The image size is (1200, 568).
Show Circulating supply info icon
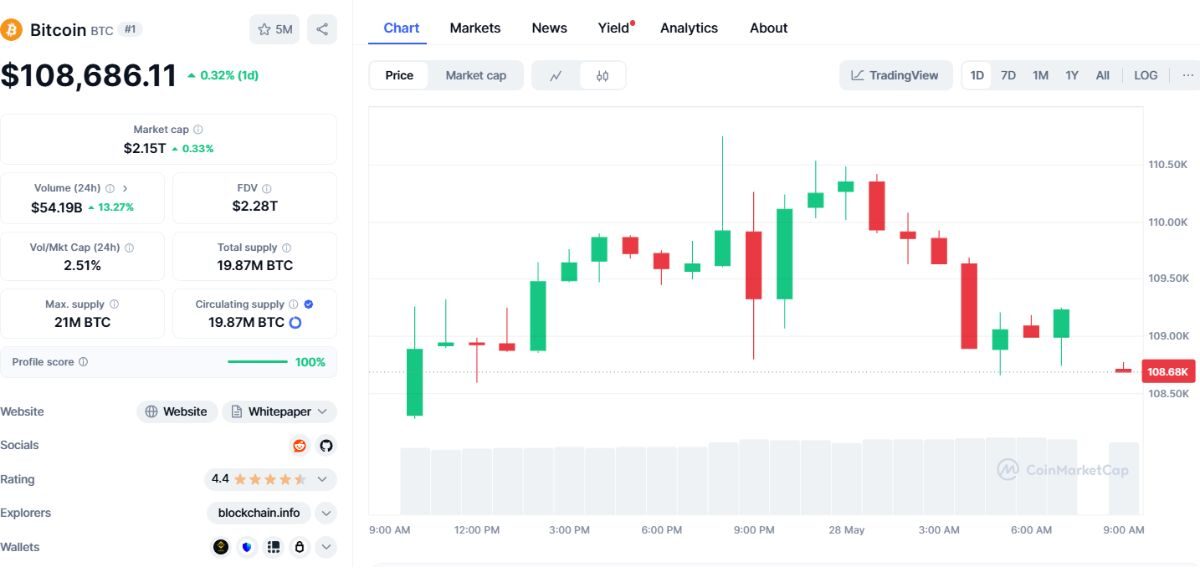coord(293,304)
